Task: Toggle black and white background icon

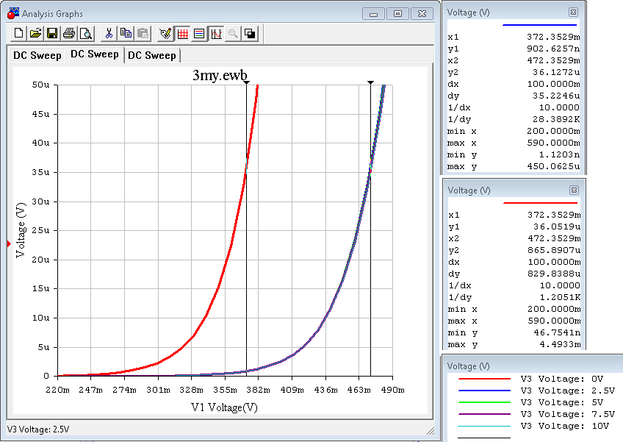Action: click(249, 34)
